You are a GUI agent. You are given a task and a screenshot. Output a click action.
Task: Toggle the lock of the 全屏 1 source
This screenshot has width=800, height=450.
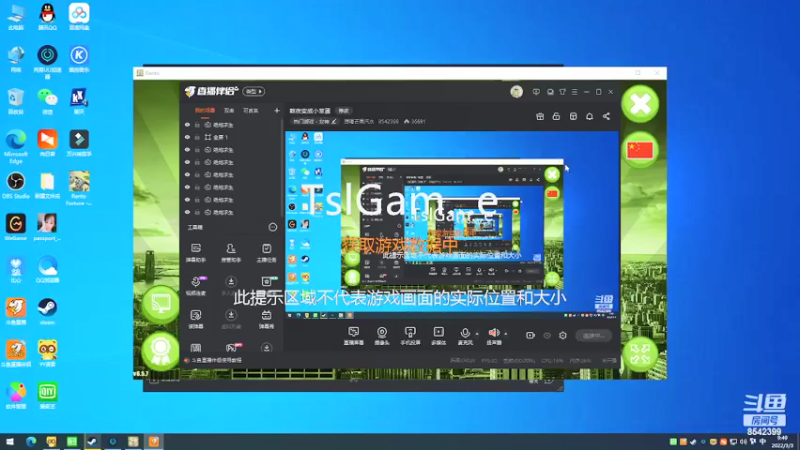[197, 137]
